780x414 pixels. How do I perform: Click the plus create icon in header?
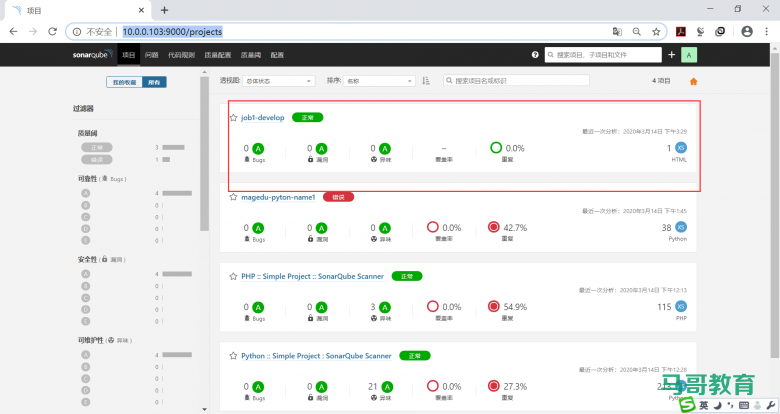tap(672, 55)
